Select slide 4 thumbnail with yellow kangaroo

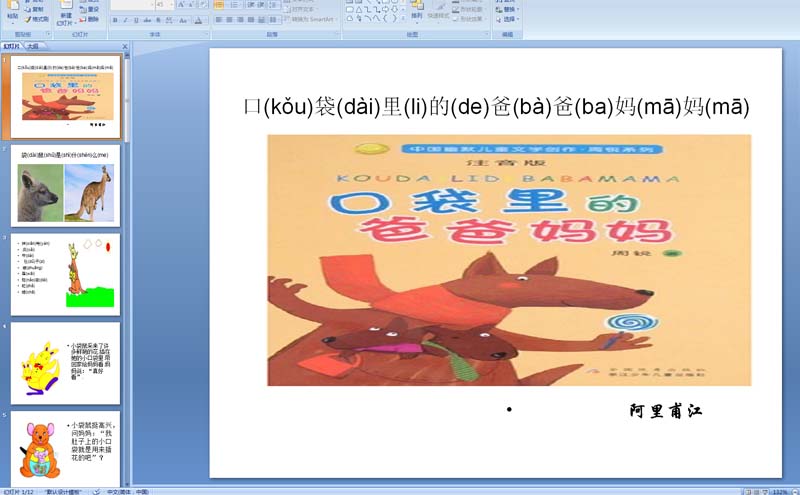click(x=65, y=363)
